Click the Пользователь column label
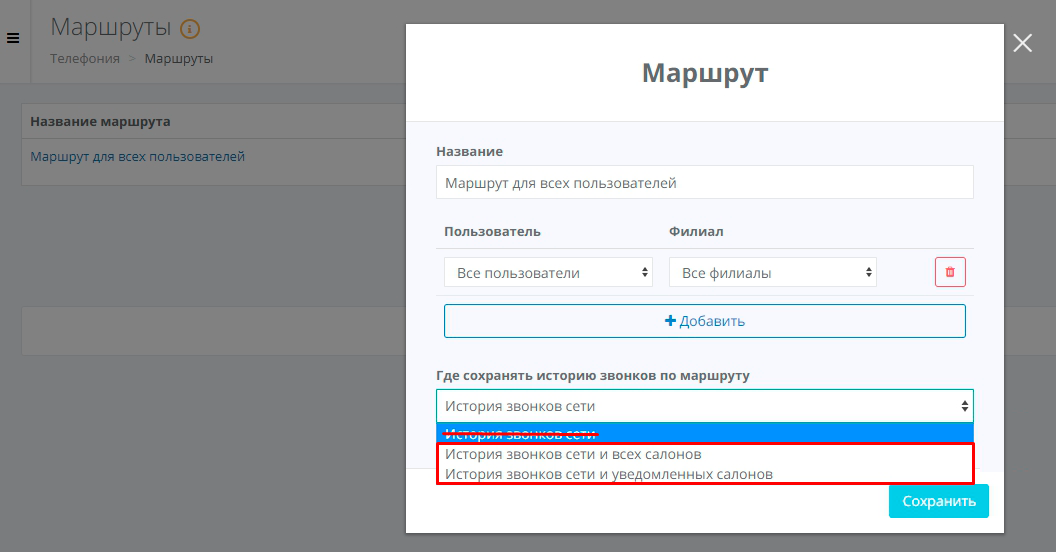This screenshot has height=552, width=1056. pos(492,231)
